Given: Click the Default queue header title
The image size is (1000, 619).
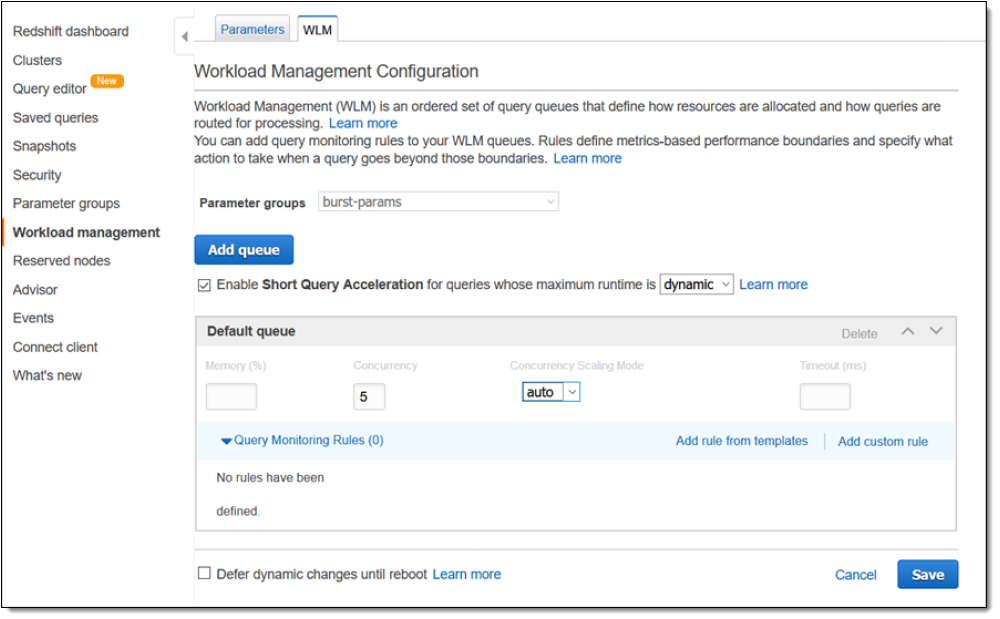Looking at the screenshot, I should pyautogui.click(x=251, y=331).
